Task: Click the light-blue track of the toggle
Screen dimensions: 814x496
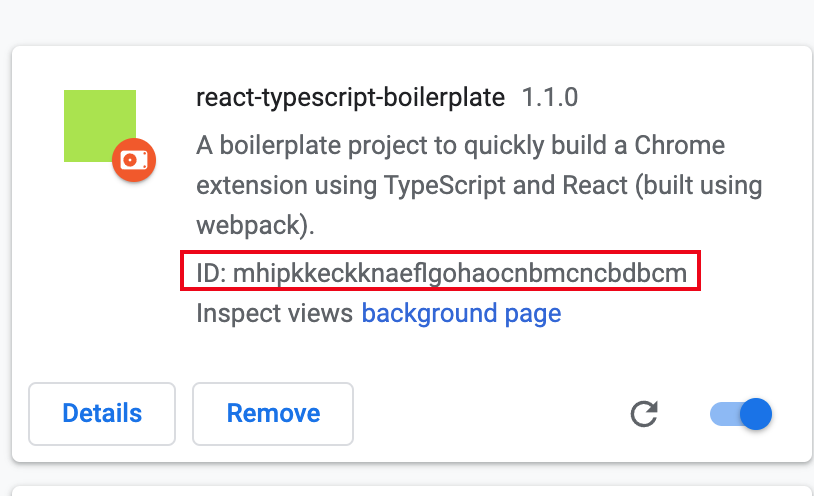Action: tap(724, 414)
